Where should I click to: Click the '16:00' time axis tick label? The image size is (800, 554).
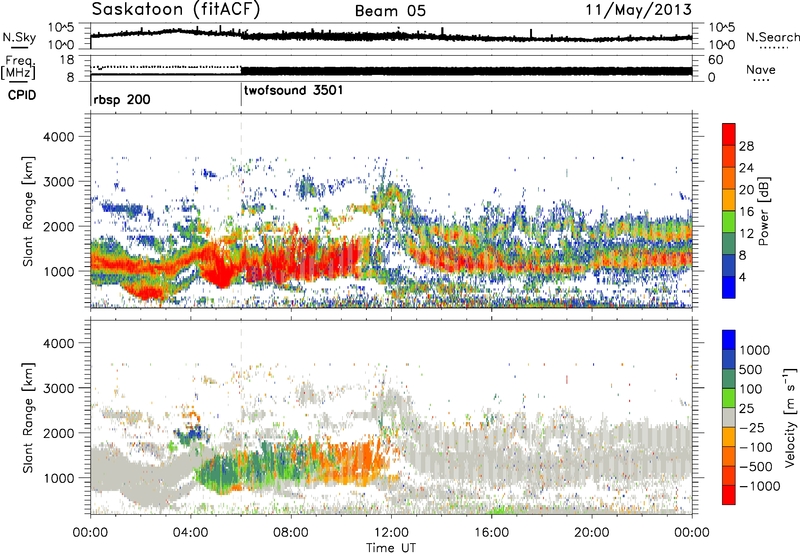pos(491,533)
